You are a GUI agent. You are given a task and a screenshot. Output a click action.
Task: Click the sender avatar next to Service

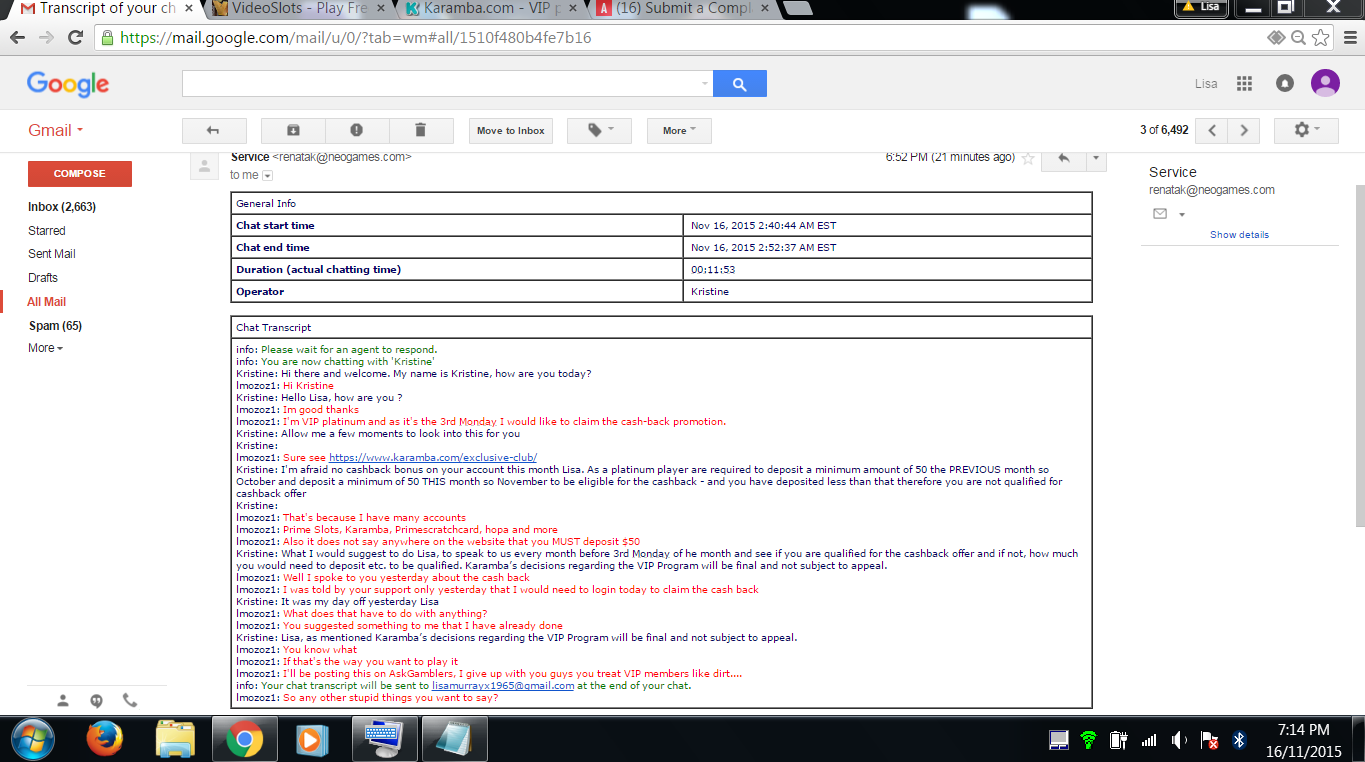205,166
